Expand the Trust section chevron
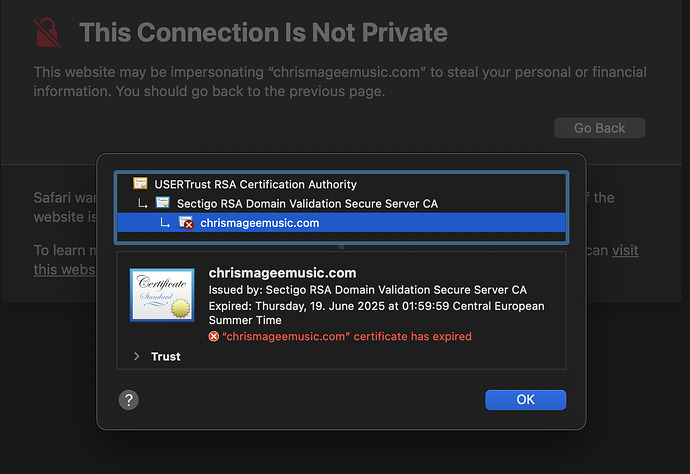 pyautogui.click(x=136, y=356)
